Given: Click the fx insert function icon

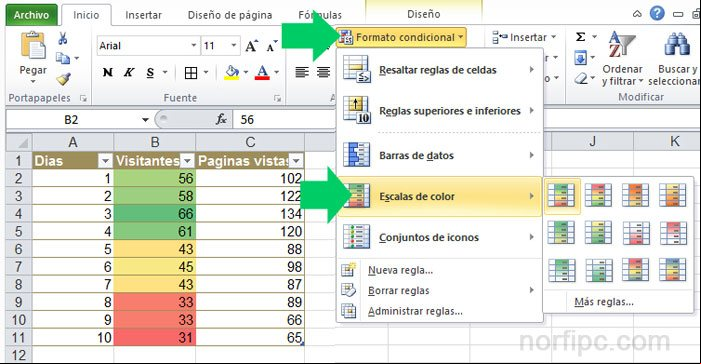Looking at the screenshot, I should click(221, 119).
